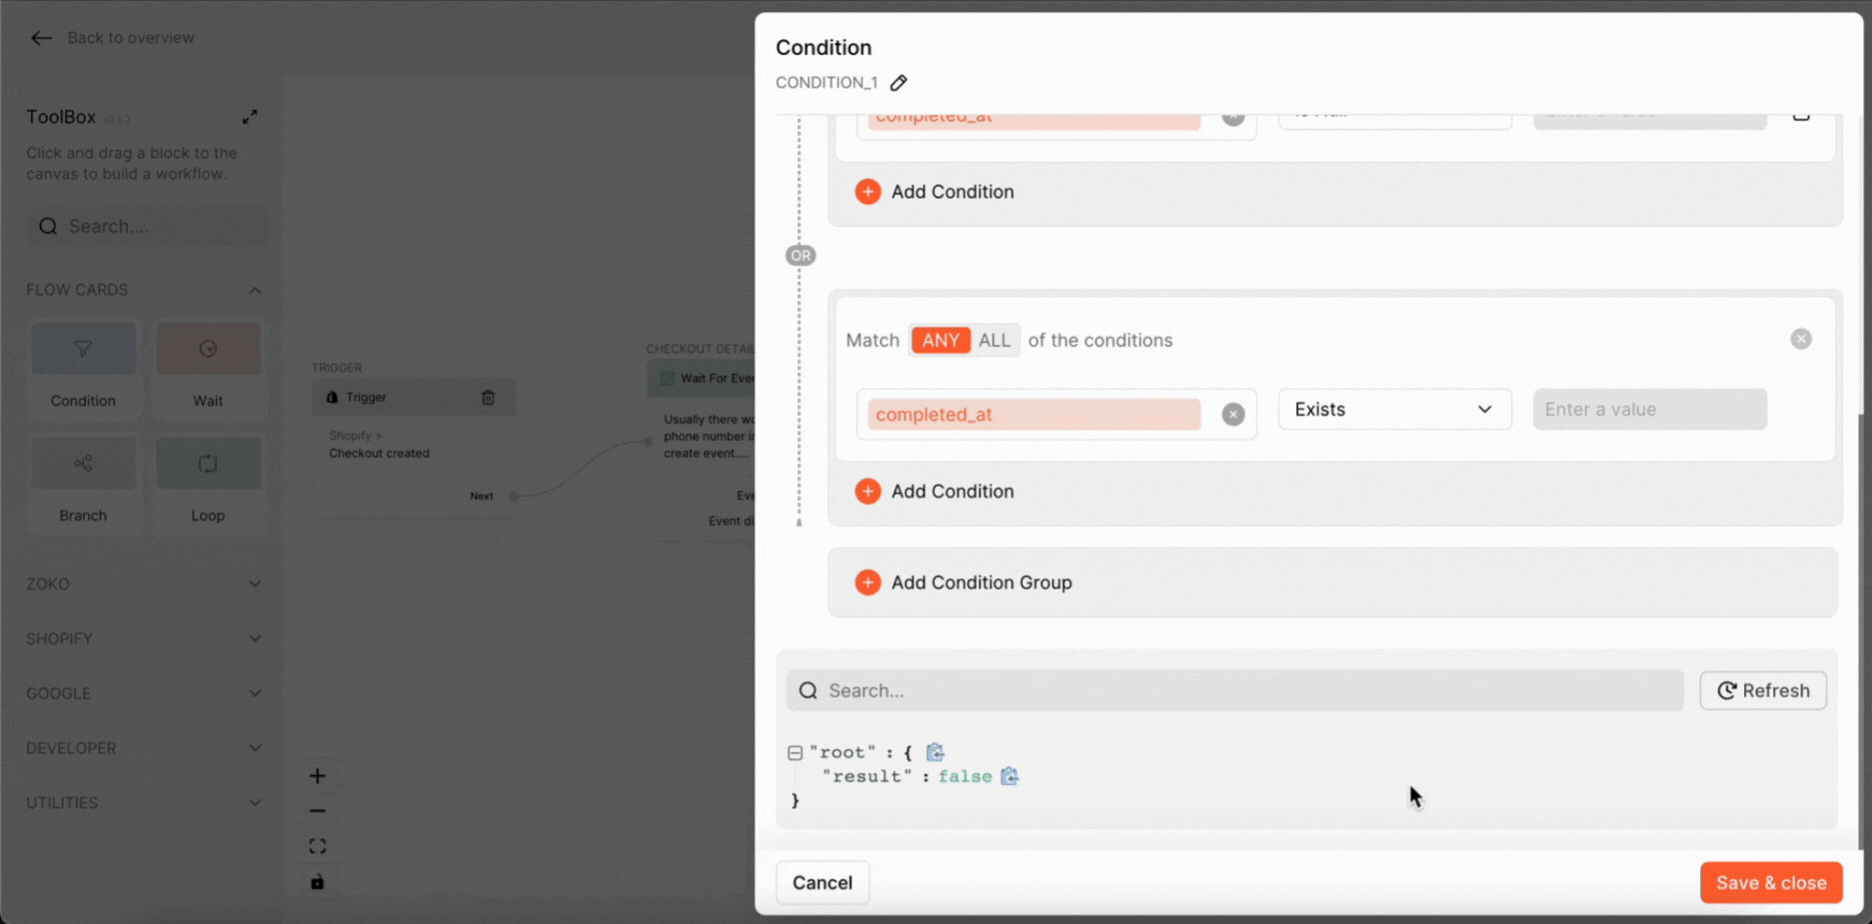Clear completed_at variable next to Exists dropdown

click(x=1233, y=414)
